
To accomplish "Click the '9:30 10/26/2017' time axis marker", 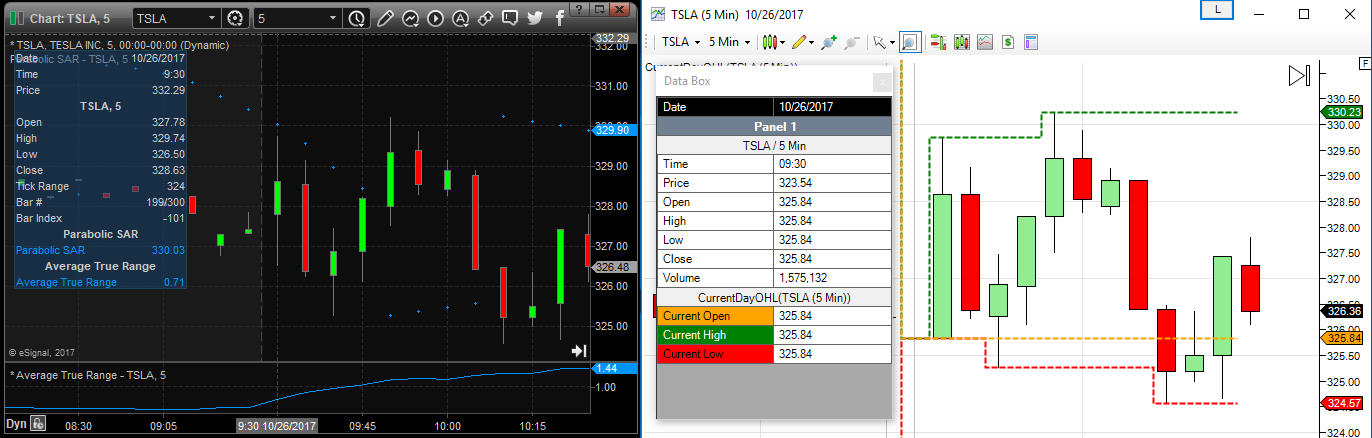I will 277,426.
